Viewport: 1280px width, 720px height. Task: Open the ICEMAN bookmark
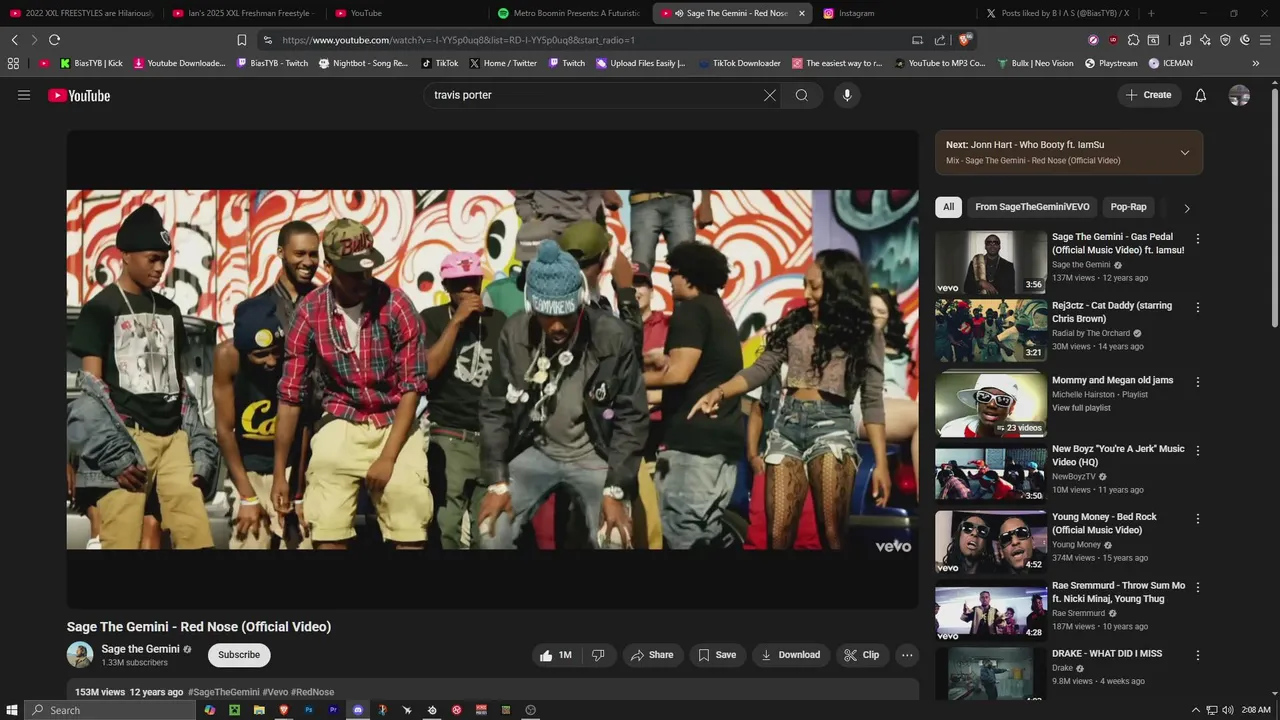(1171, 63)
